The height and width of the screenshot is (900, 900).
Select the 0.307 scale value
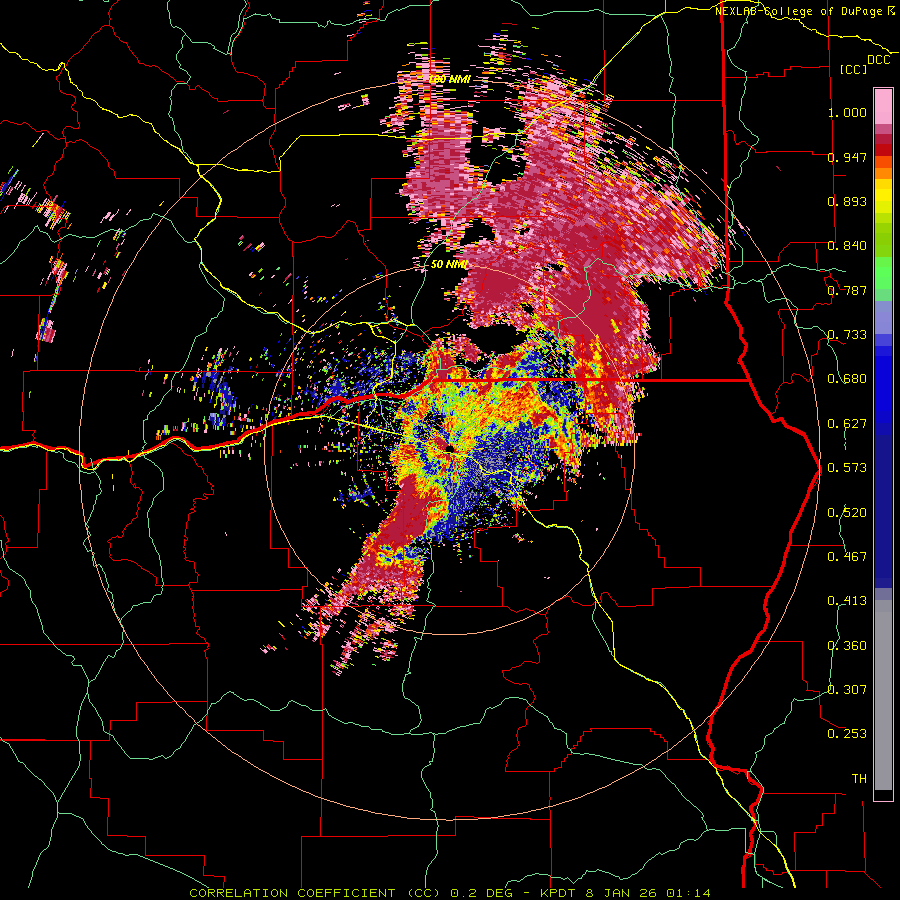(x=847, y=690)
